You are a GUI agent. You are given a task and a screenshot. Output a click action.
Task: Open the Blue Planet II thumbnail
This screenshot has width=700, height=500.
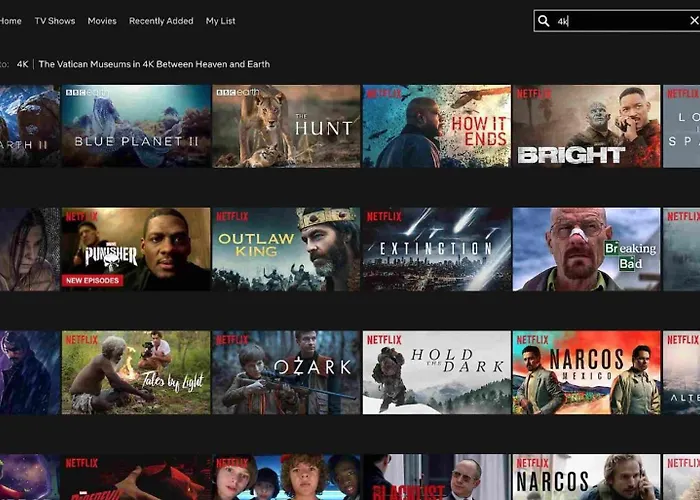(x=136, y=126)
